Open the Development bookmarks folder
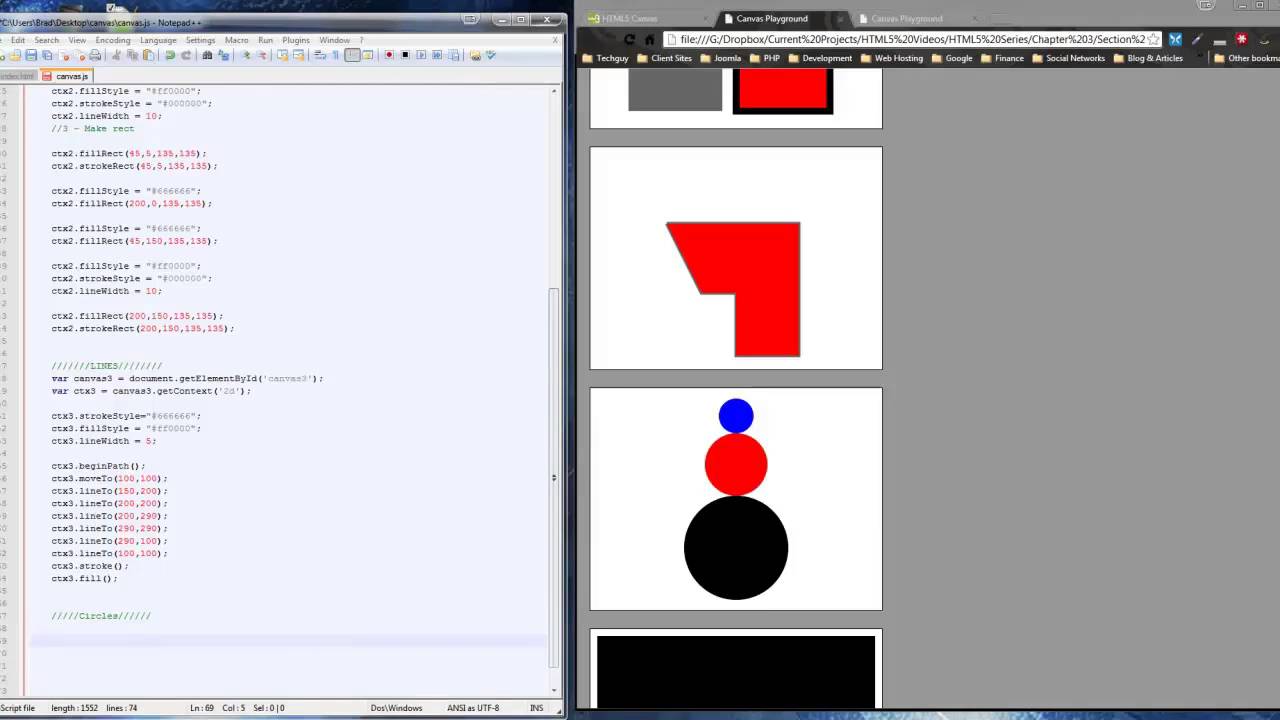Image resolution: width=1280 pixels, height=720 pixels. point(820,58)
